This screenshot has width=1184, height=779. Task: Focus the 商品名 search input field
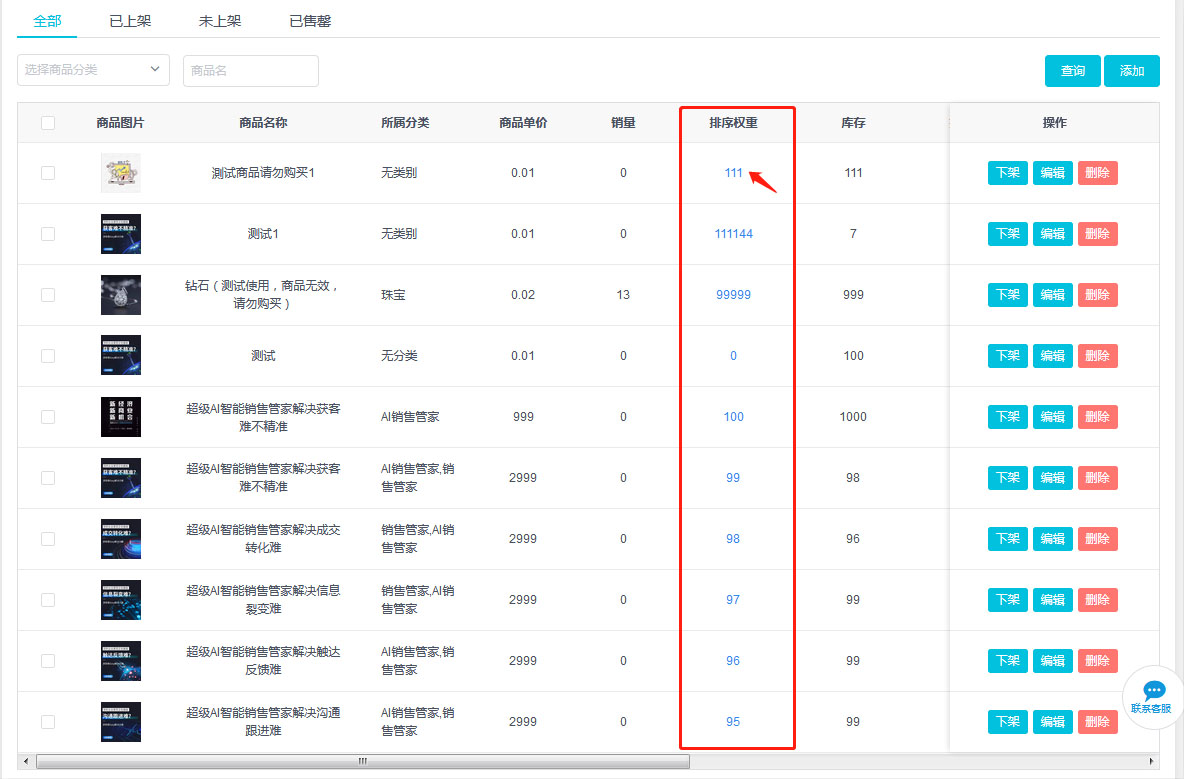click(x=250, y=71)
